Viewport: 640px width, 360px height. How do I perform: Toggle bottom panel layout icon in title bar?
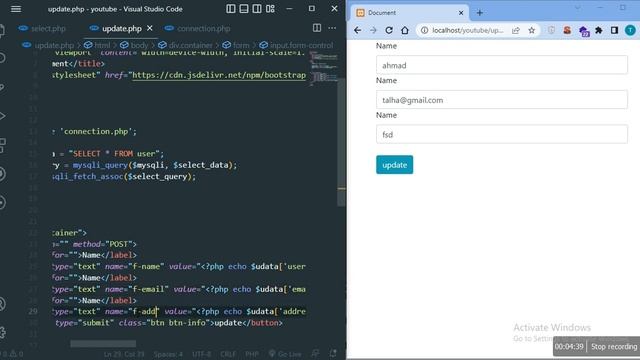(x=244, y=9)
